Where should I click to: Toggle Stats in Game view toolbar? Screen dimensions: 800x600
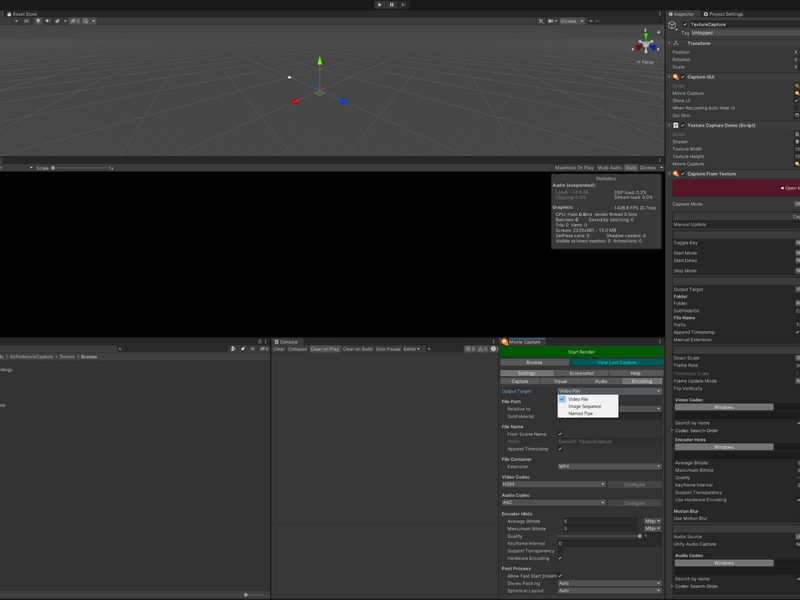coord(631,168)
